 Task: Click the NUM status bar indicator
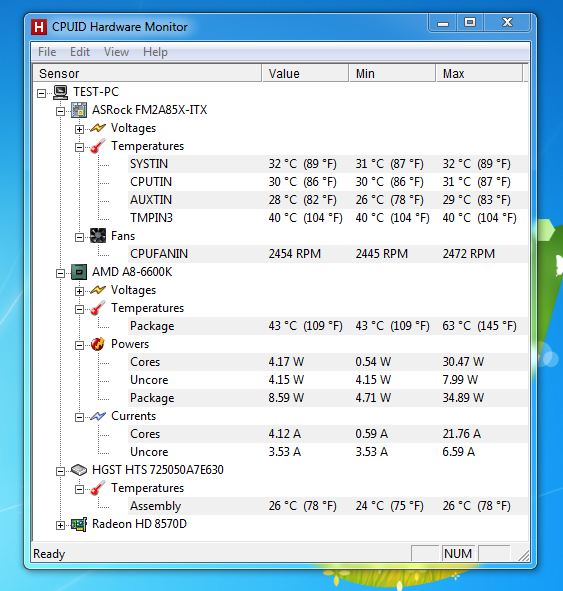pyautogui.click(x=458, y=554)
